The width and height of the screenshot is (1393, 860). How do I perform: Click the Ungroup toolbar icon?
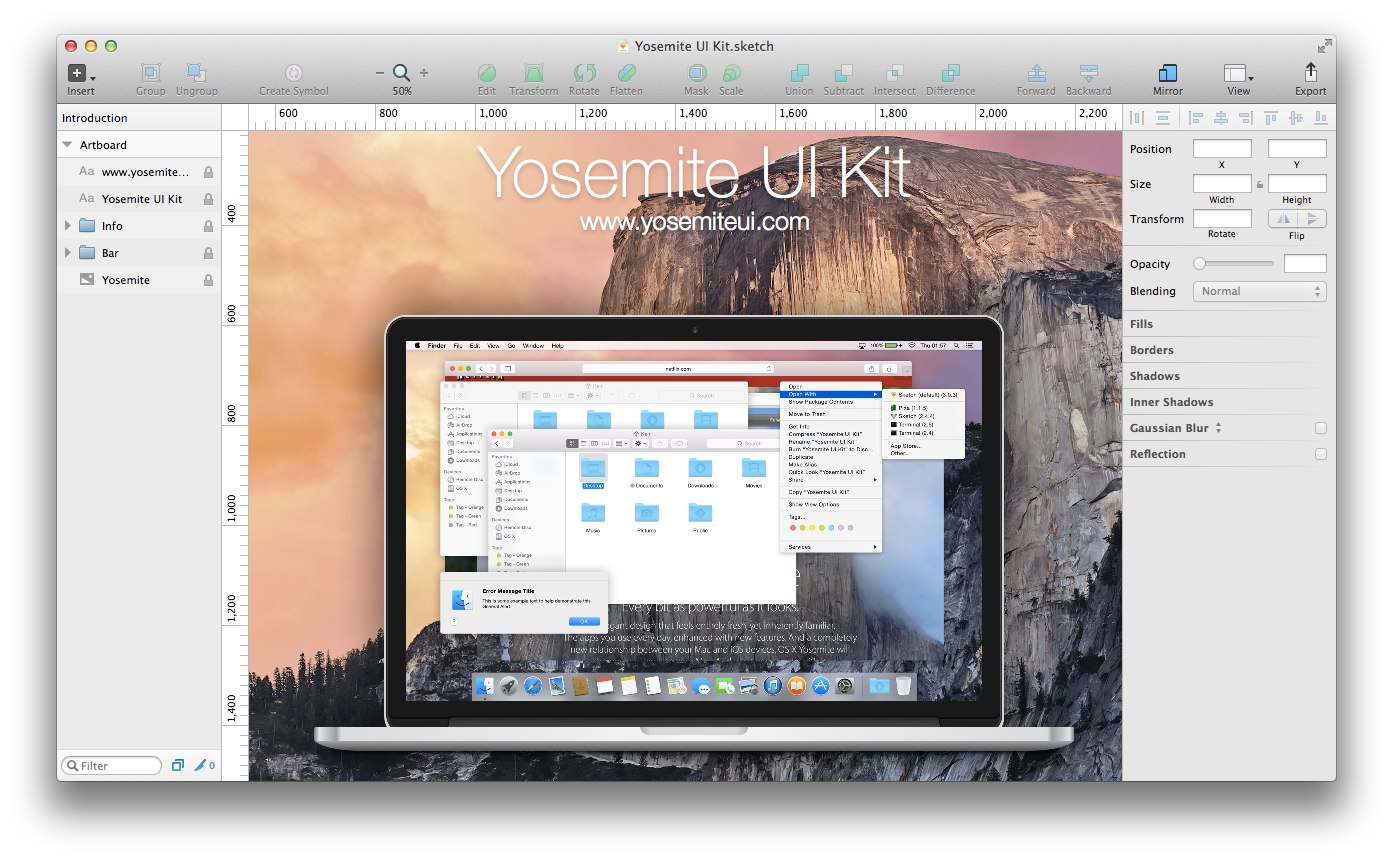pyautogui.click(x=197, y=73)
